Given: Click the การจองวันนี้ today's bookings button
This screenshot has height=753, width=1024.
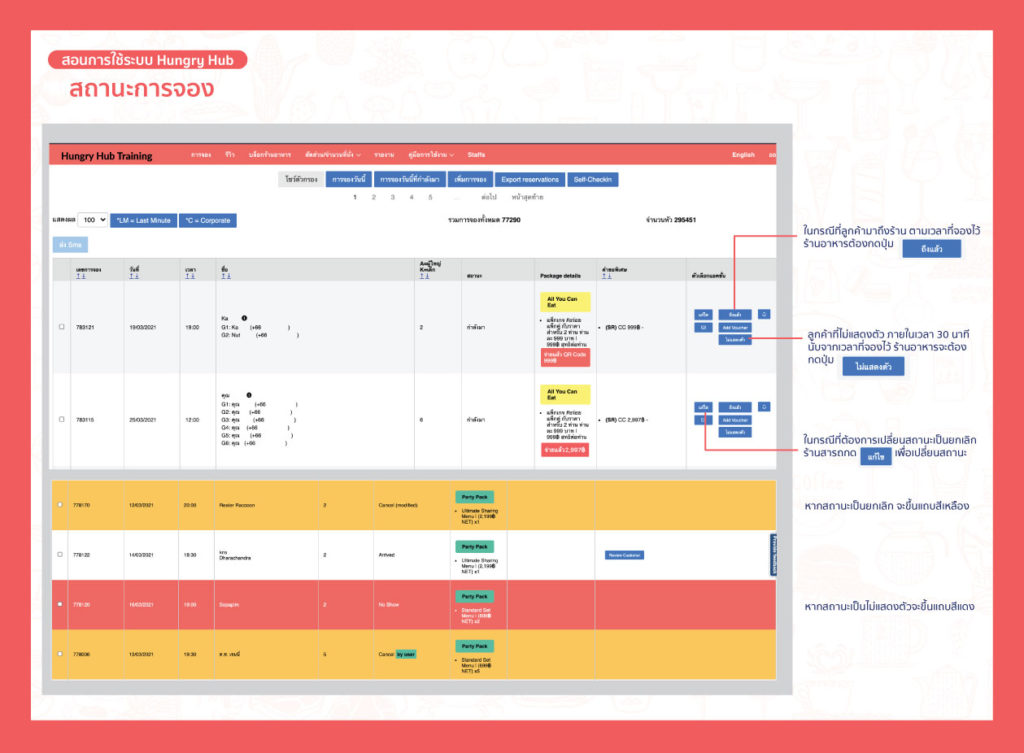Looking at the screenshot, I should (349, 180).
